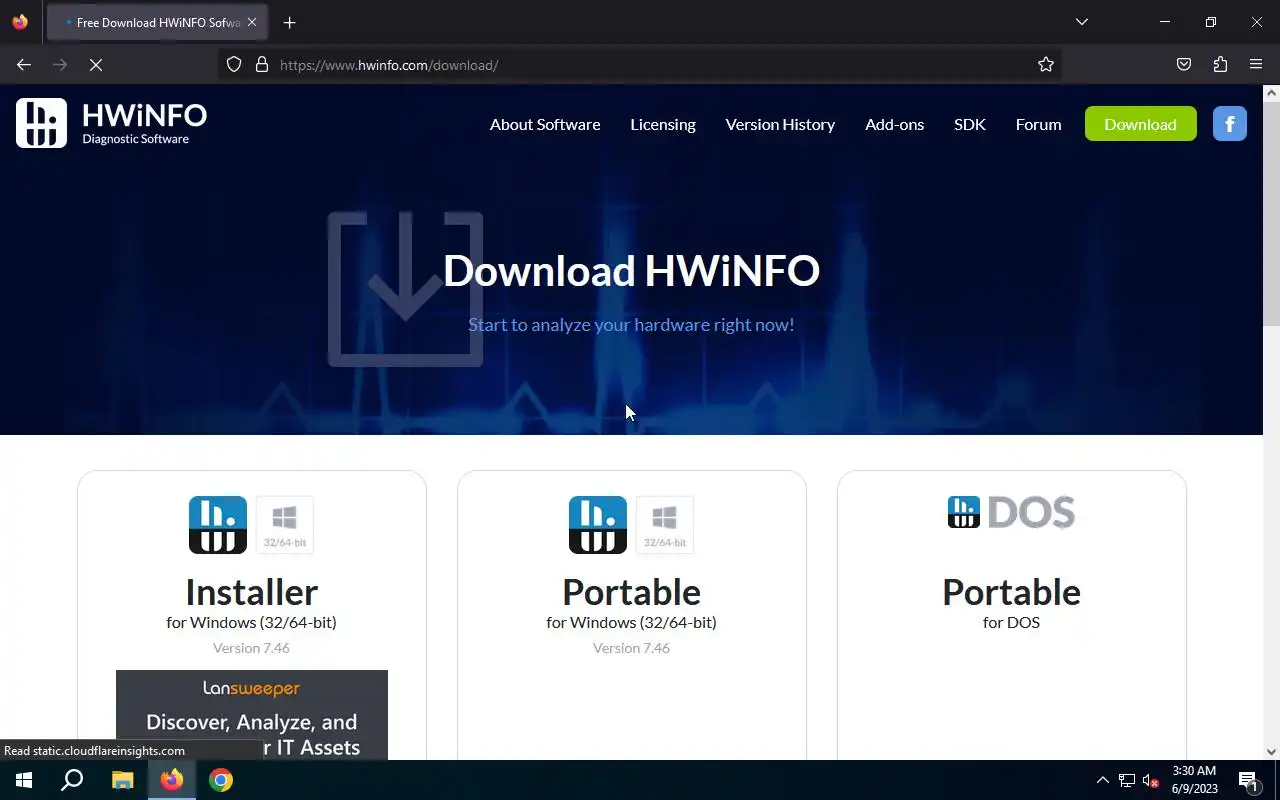Click the page vertical scrollbar thumb
This screenshot has width=1280, height=800.
(1271, 213)
